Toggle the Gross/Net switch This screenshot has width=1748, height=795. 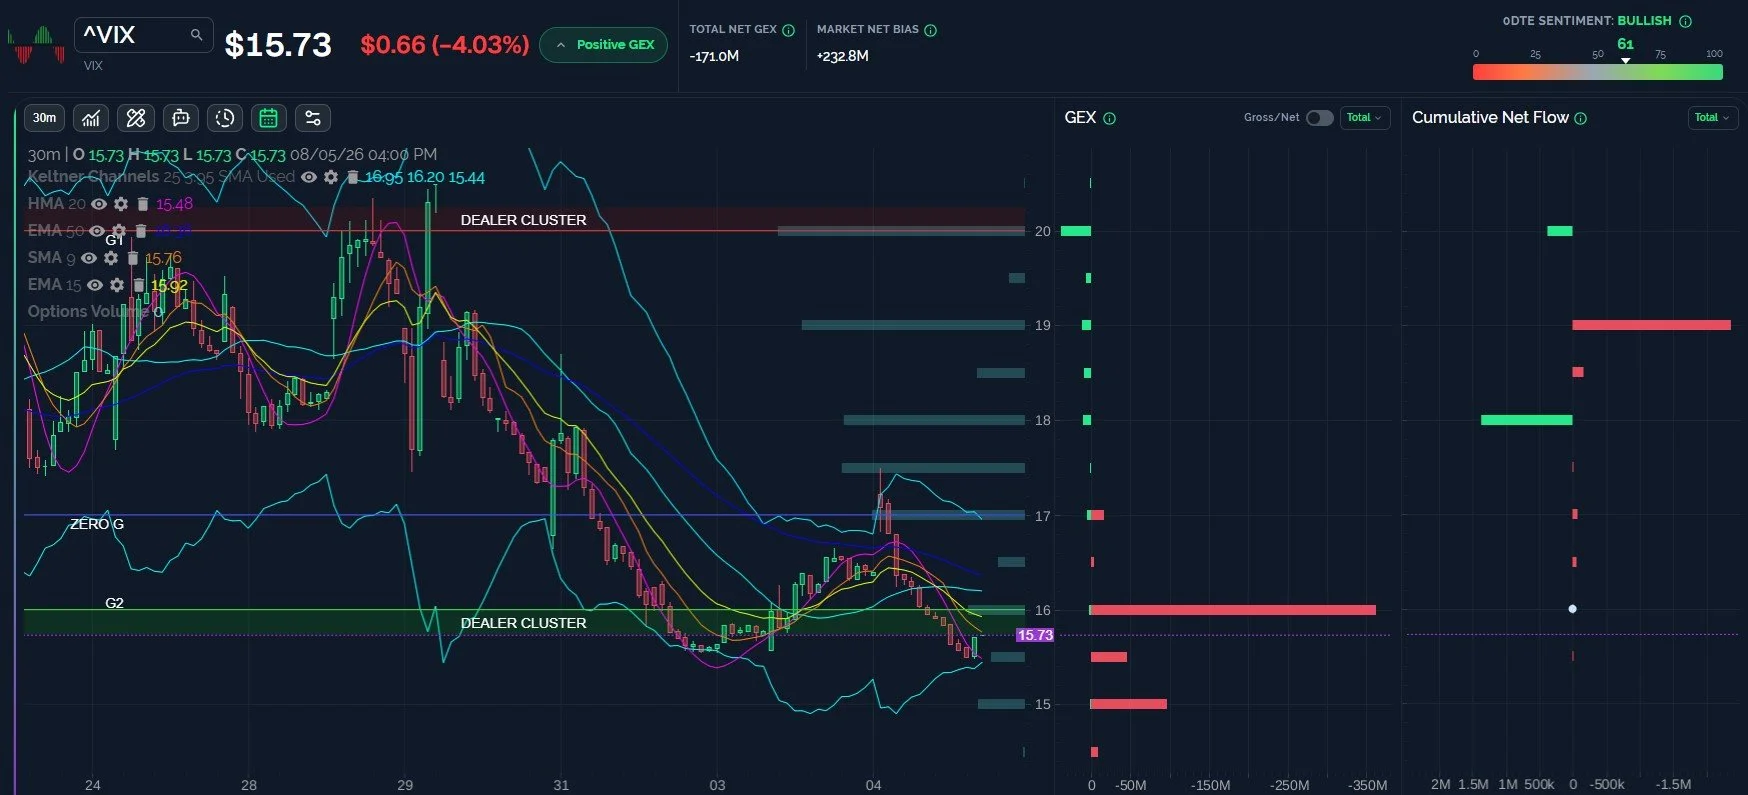click(x=1319, y=118)
